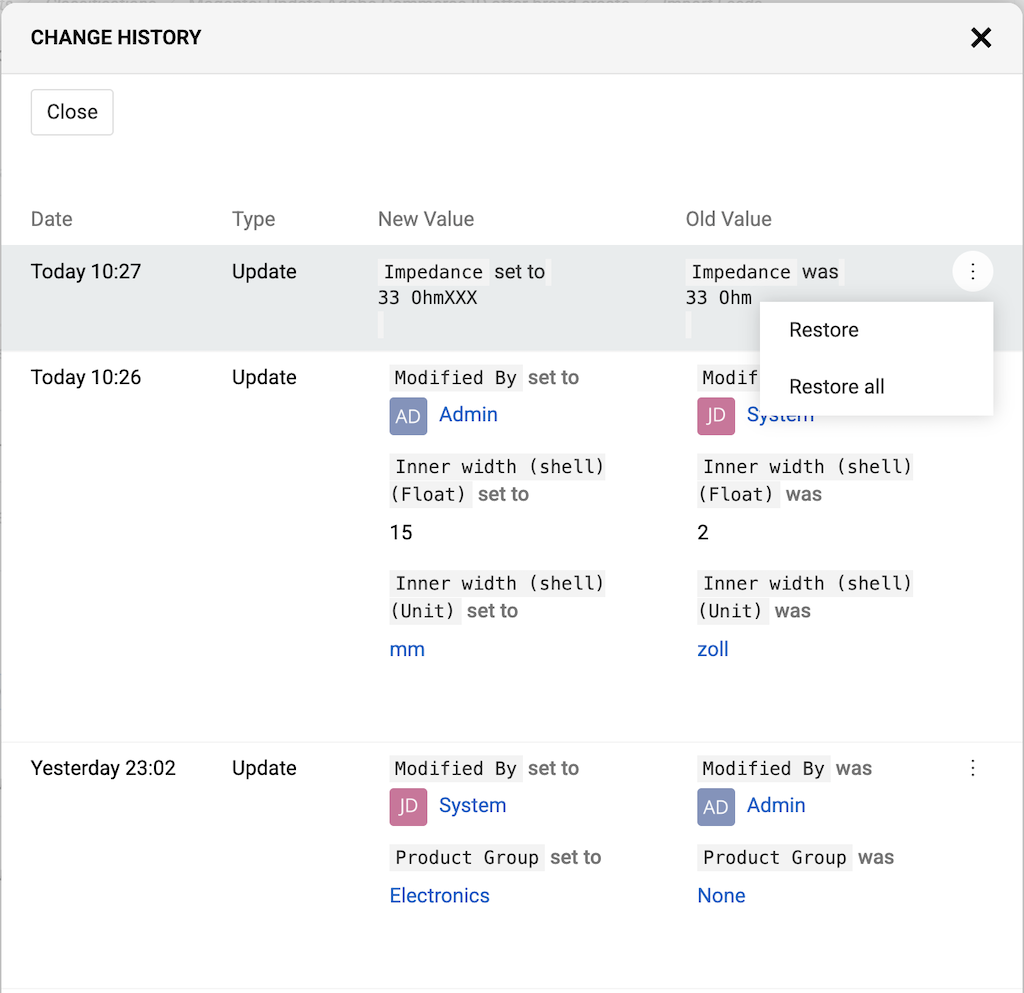
Task: Click the Old Value column header
Action: tap(728, 219)
